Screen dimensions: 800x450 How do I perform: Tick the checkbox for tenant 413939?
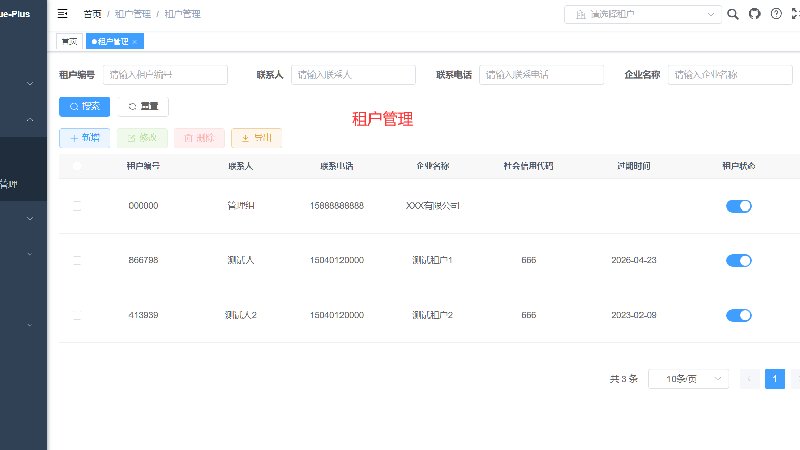click(x=77, y=315)
